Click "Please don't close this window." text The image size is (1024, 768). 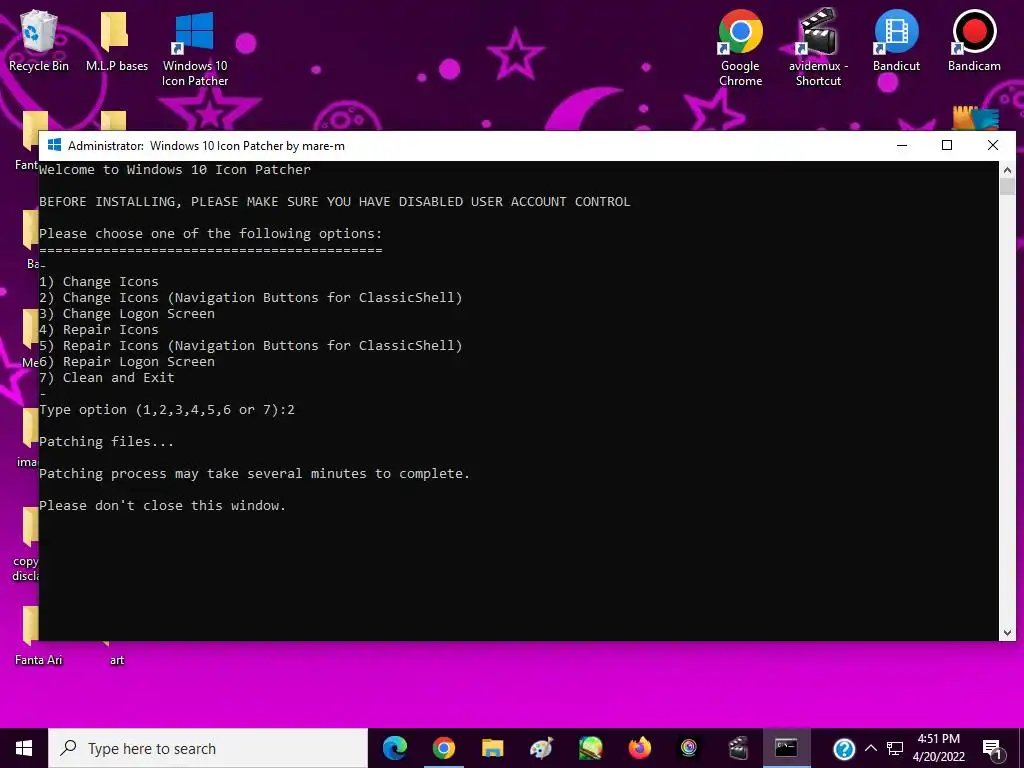pyautogui.click(x=163, y=505)
